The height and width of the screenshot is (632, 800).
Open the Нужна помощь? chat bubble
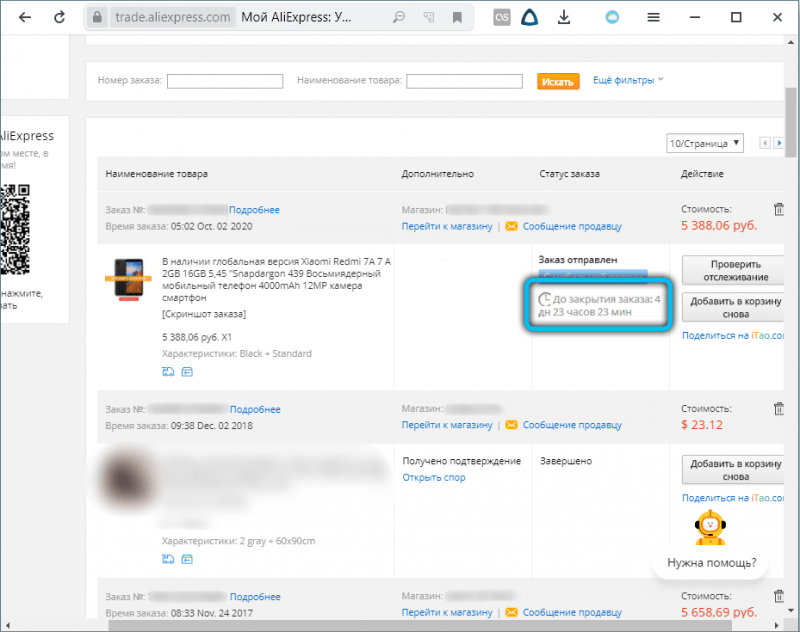tap(711, 563)
